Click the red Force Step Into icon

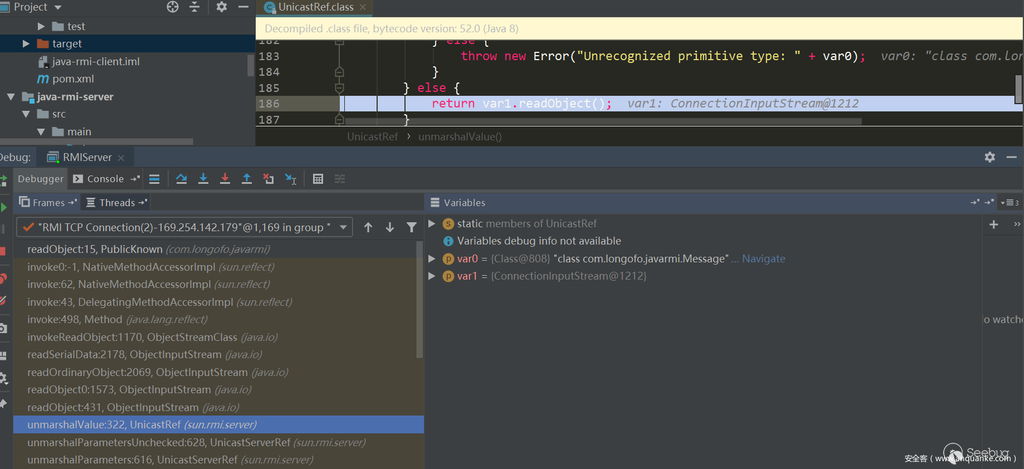click(224, 179)
